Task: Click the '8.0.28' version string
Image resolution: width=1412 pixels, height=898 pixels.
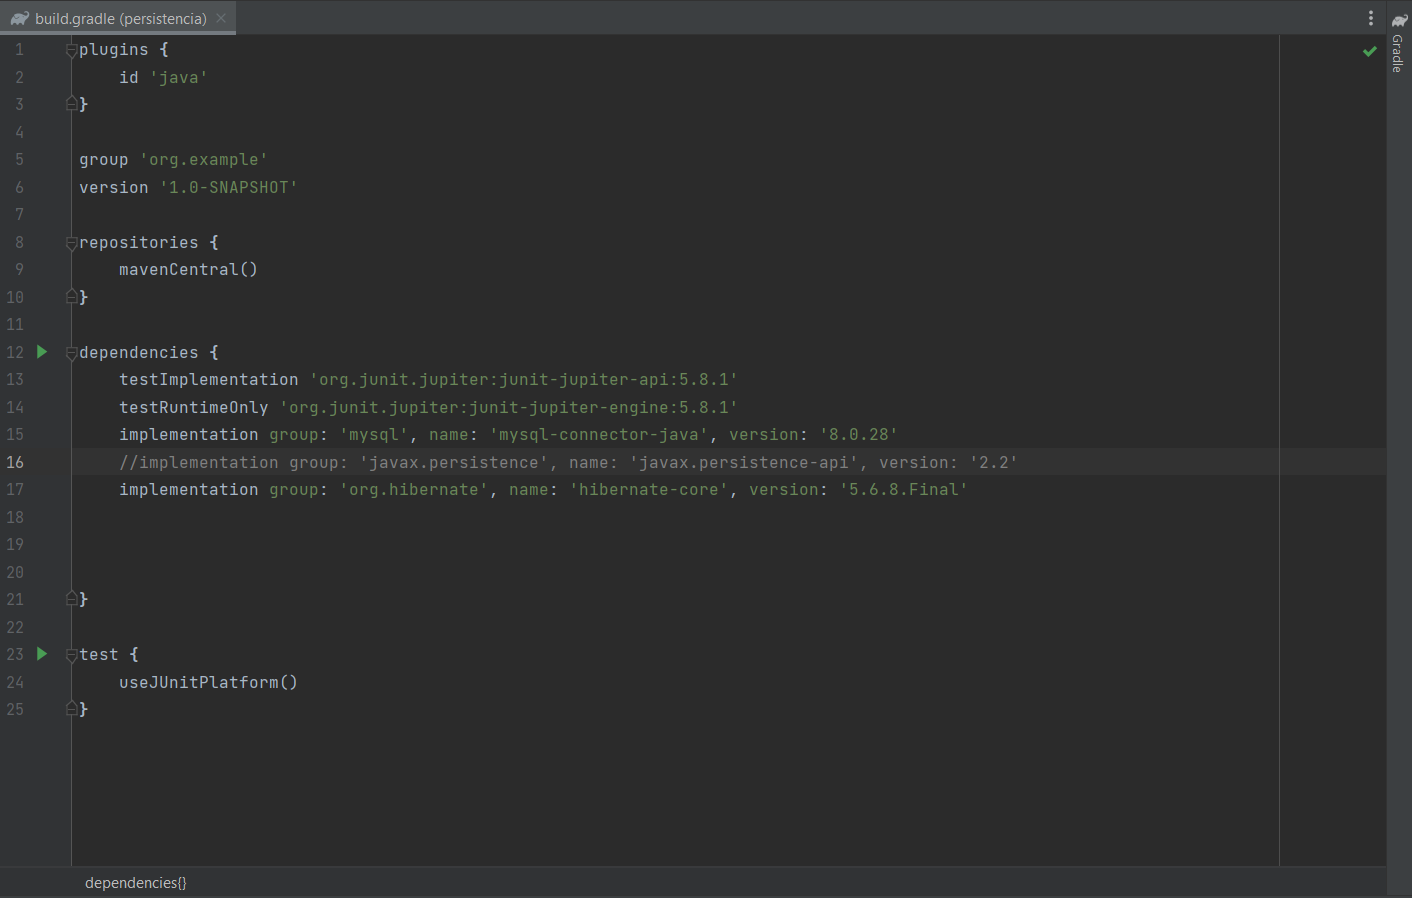Action: click(x=859, y=434)
